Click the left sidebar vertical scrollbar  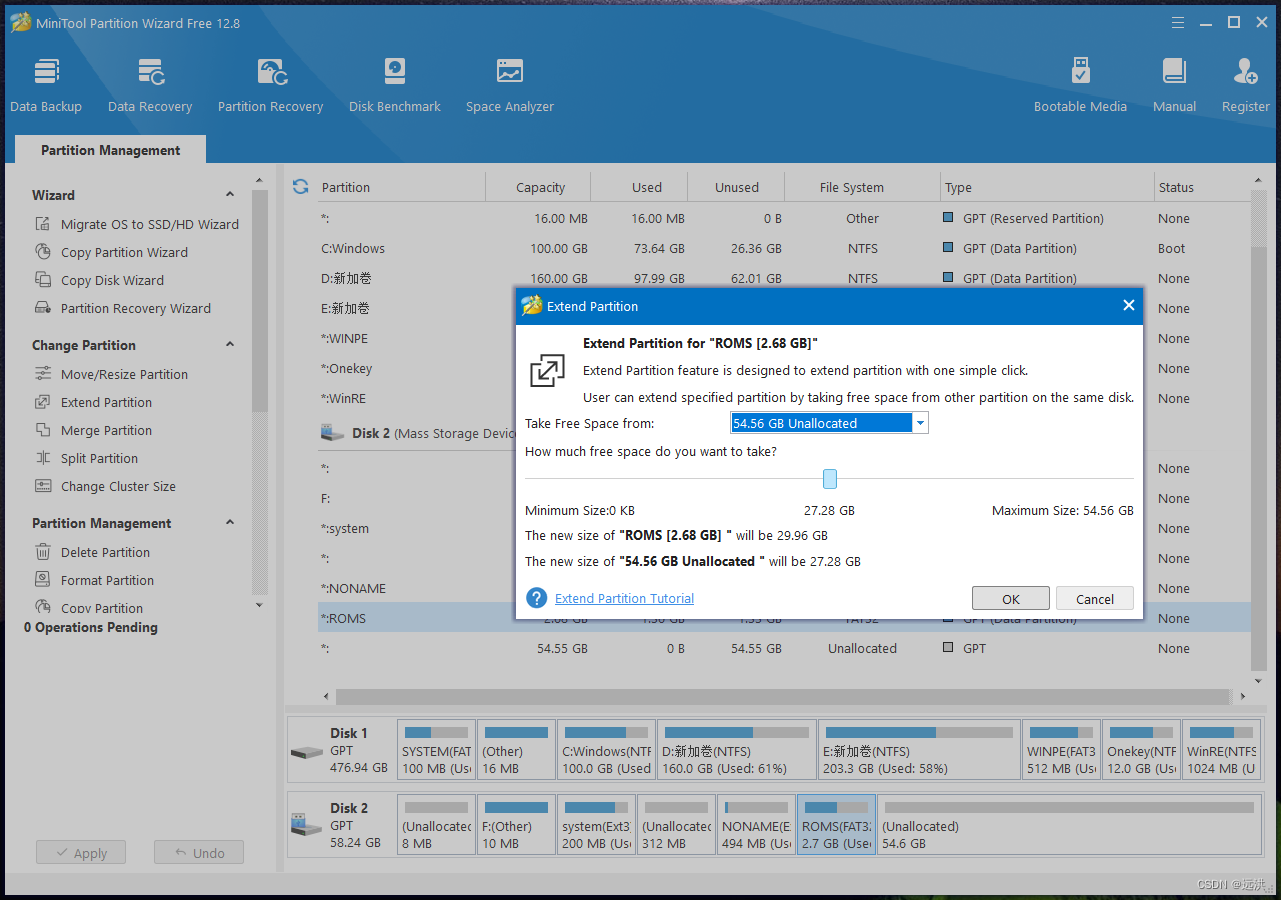pos(260,300)
